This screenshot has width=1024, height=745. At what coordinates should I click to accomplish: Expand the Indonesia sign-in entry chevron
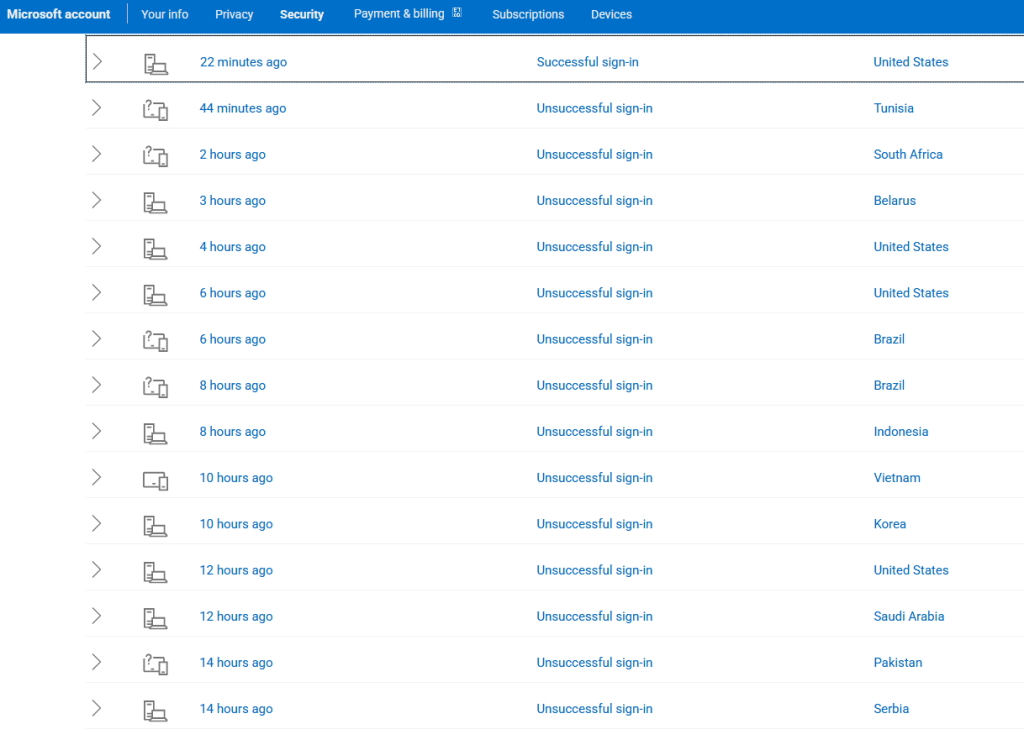(97, 431)
